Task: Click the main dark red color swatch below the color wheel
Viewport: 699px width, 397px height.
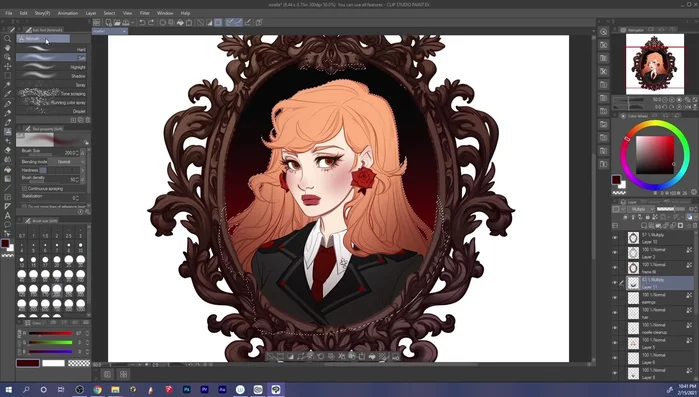Action: click(616, 180)
